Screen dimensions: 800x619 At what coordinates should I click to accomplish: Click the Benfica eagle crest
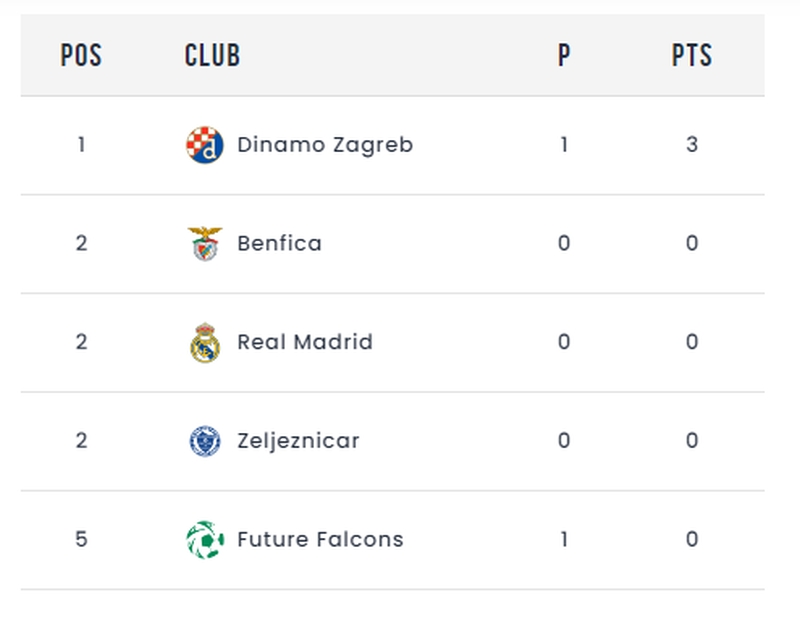(x=205, y=243)
